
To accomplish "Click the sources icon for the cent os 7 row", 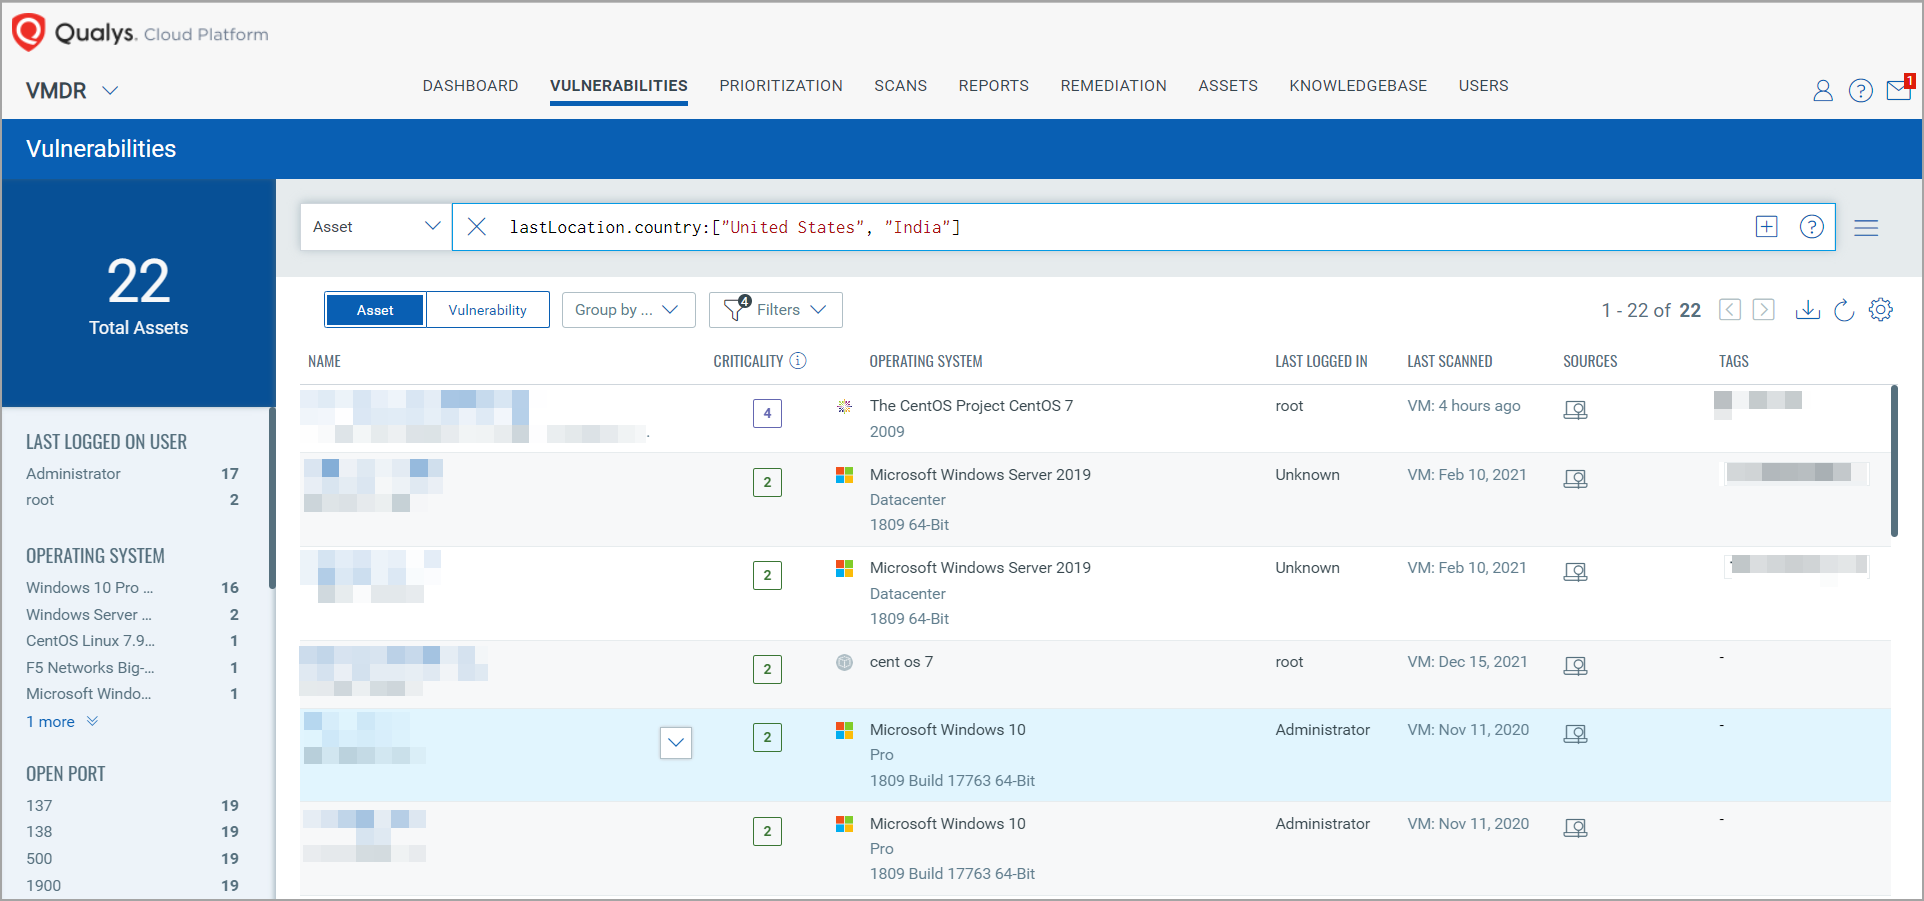I will click(1576, 666).
